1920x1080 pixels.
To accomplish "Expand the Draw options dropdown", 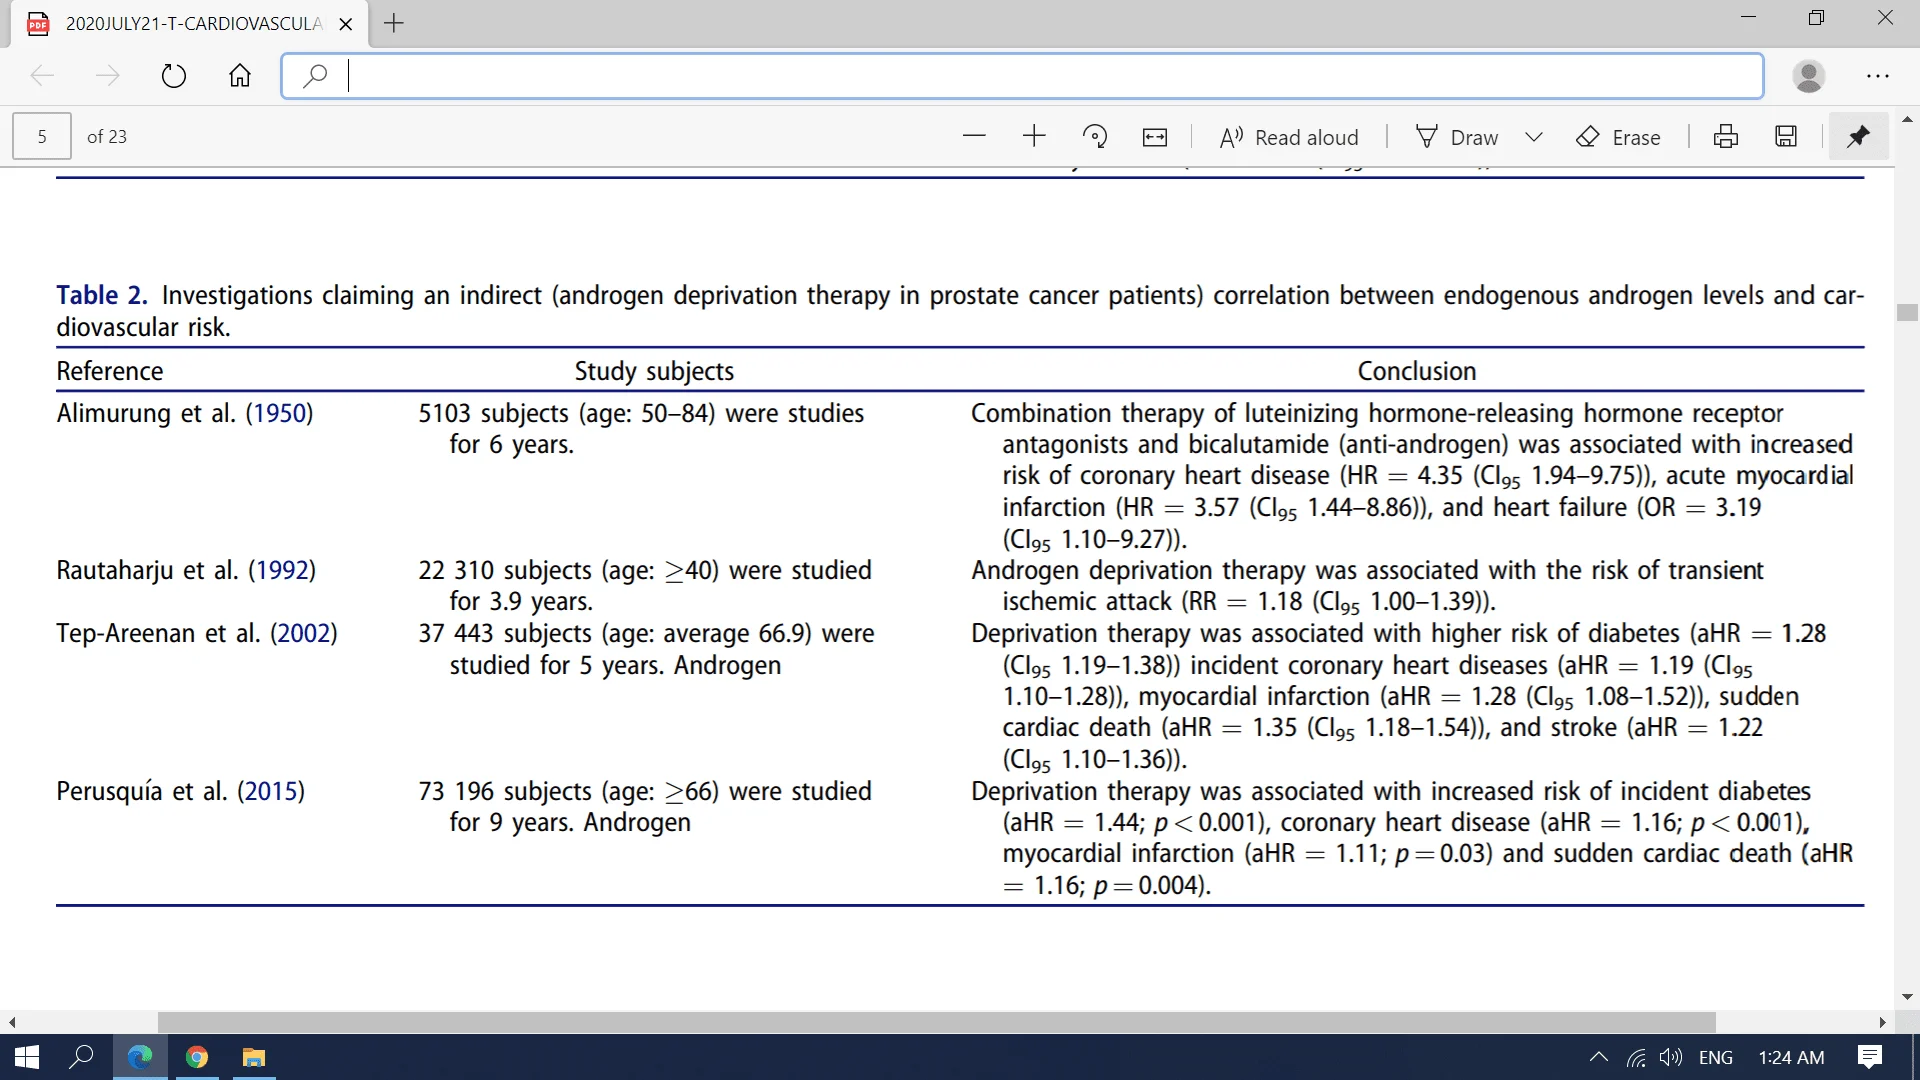I will pos(1534,137).
